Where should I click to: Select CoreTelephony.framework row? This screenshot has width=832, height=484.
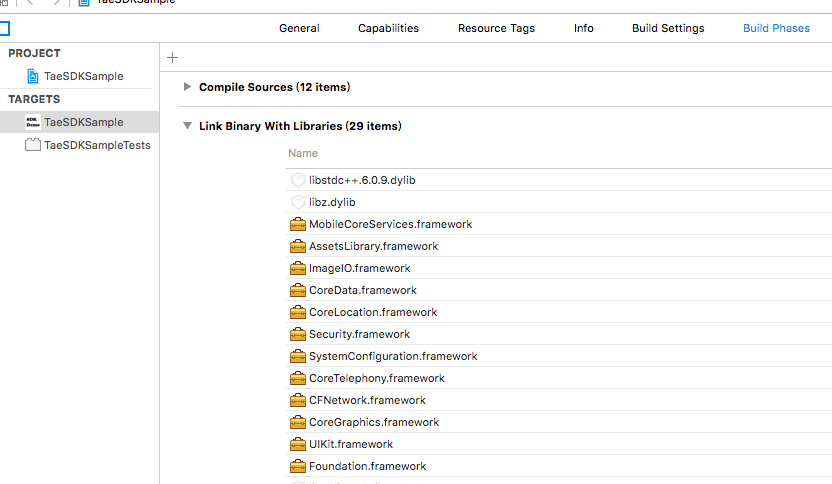559,378
